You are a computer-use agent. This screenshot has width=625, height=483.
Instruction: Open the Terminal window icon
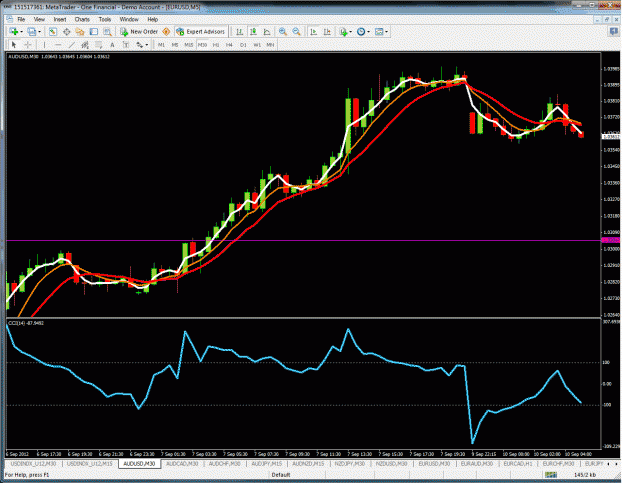[x=94, y=31]
